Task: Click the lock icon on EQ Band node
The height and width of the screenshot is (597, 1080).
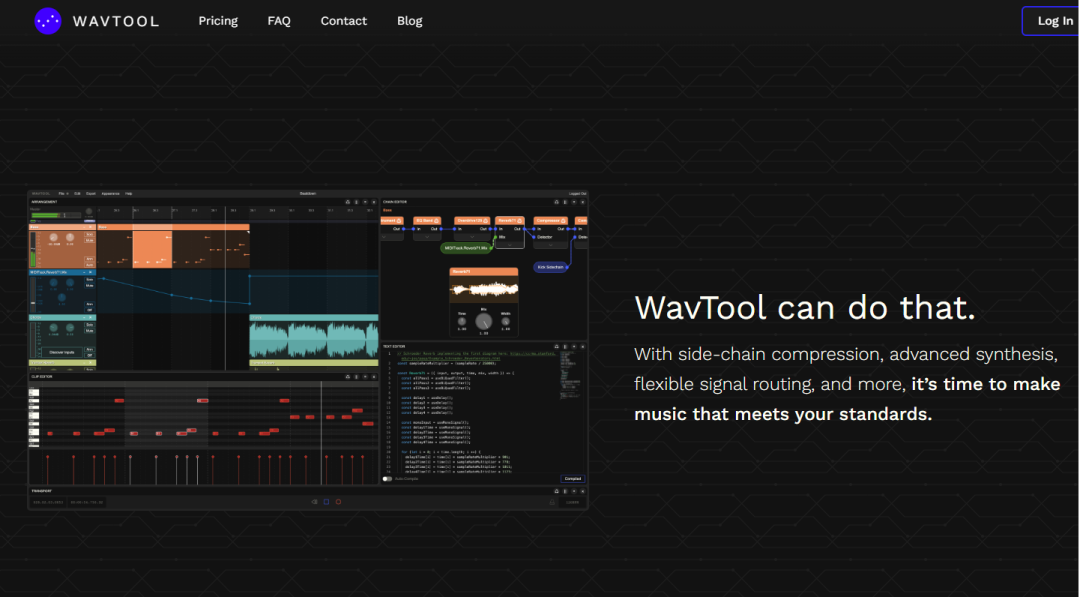Action: coord(437,221)
